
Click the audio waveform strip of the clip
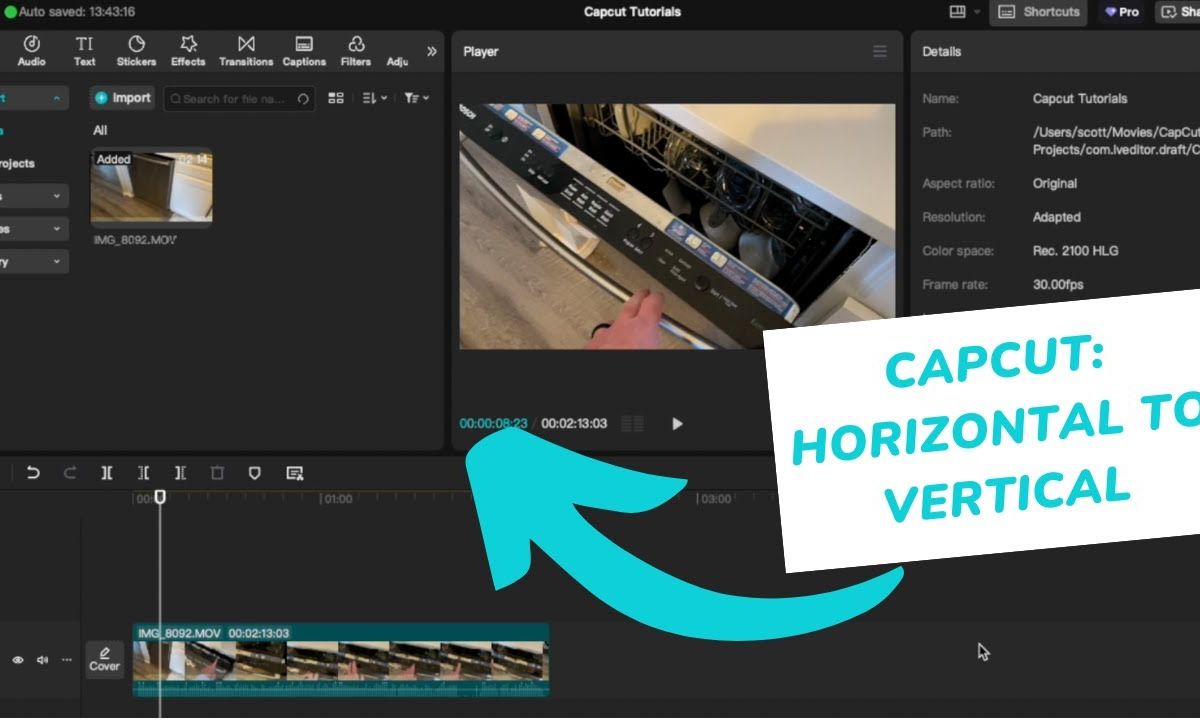tap(341, 688)
